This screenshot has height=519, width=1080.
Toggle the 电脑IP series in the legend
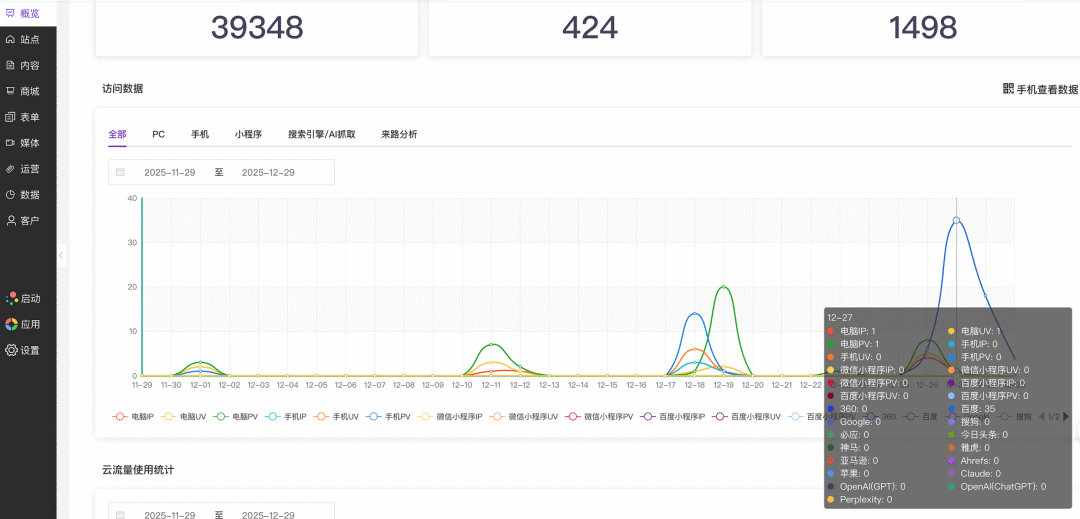[133, 416]
